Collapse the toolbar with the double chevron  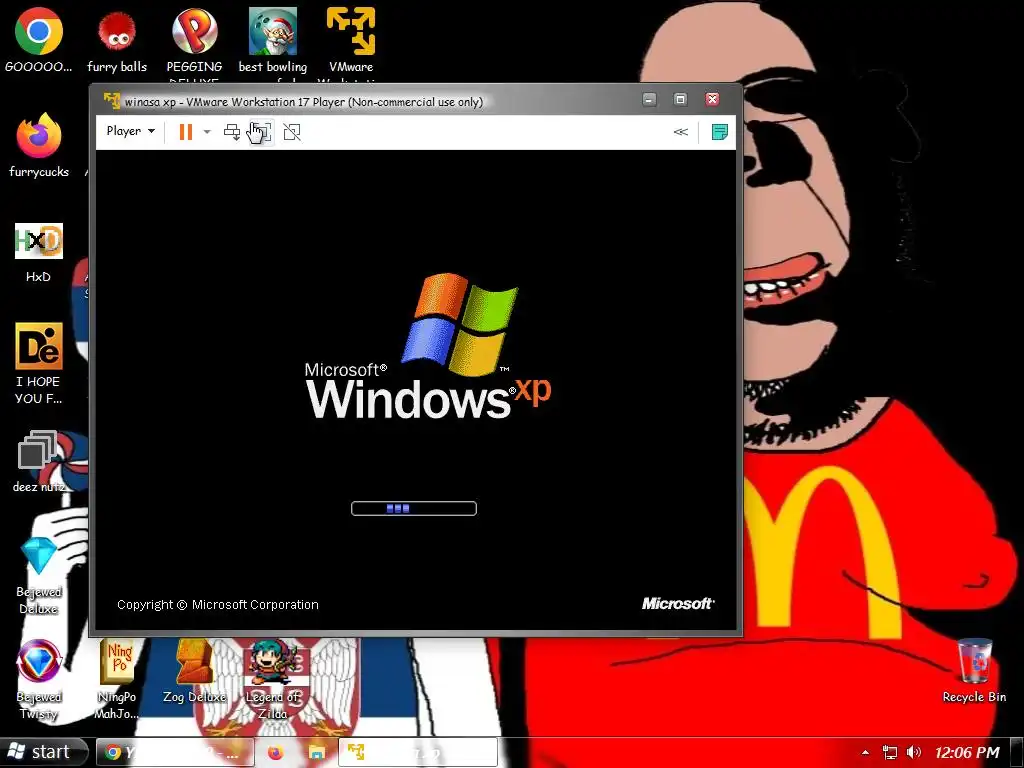coord(680,132)
